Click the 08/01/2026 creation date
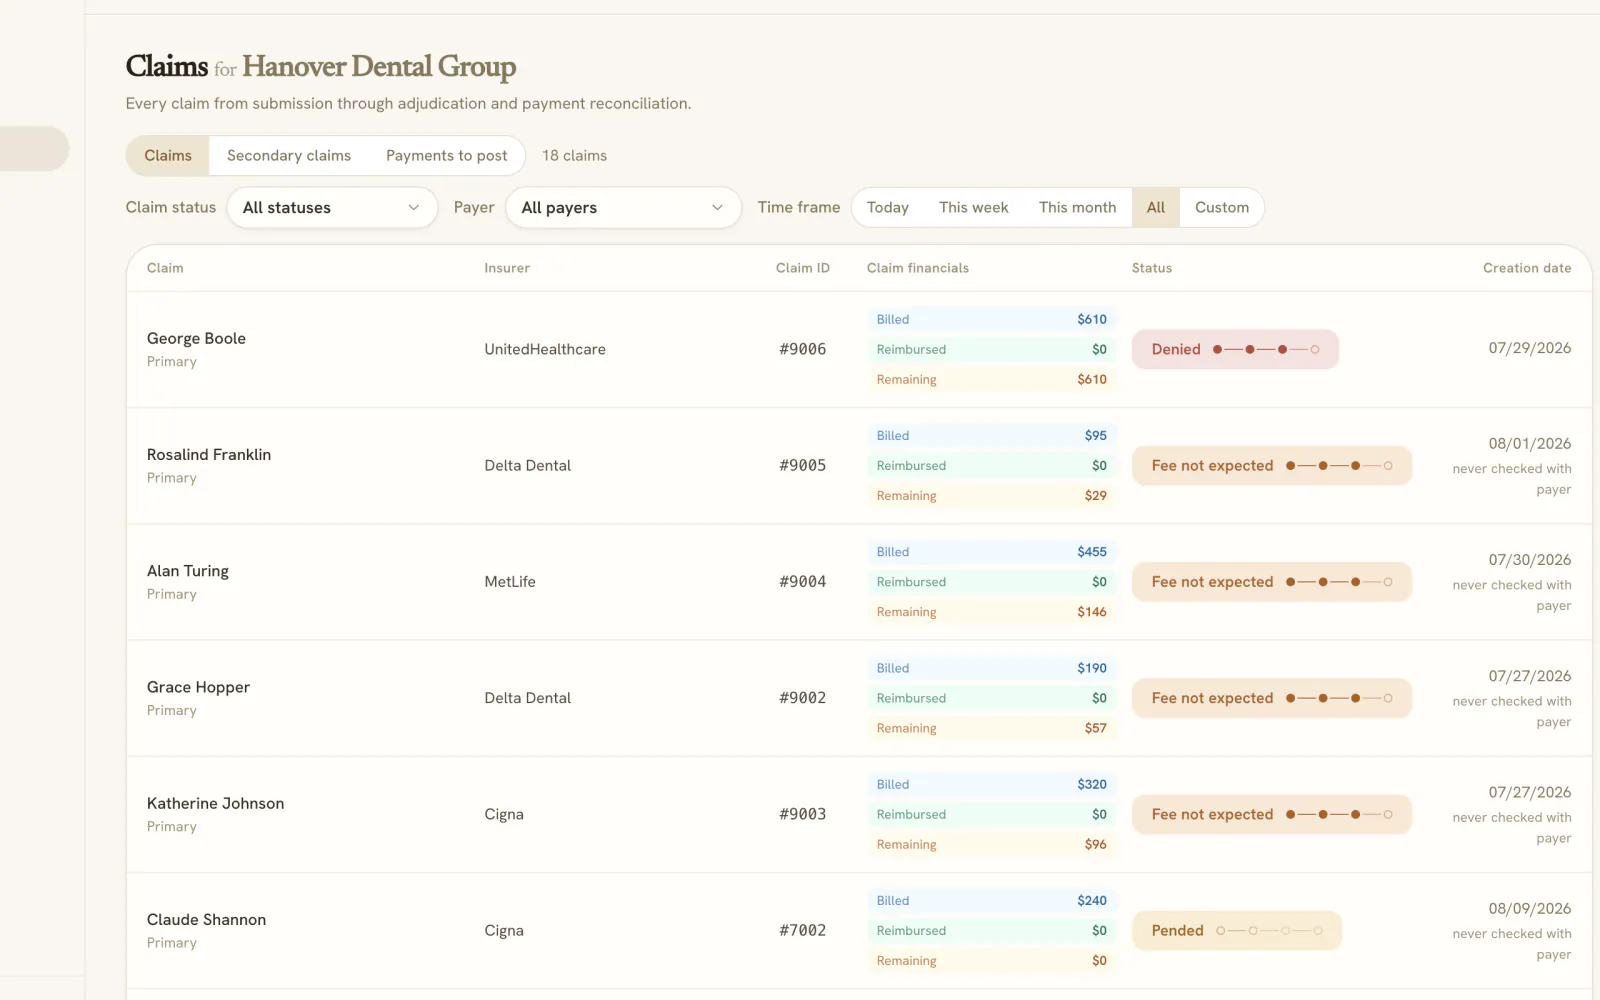Viewport: 1600px width, 1000px height. tap(1529, 444)
